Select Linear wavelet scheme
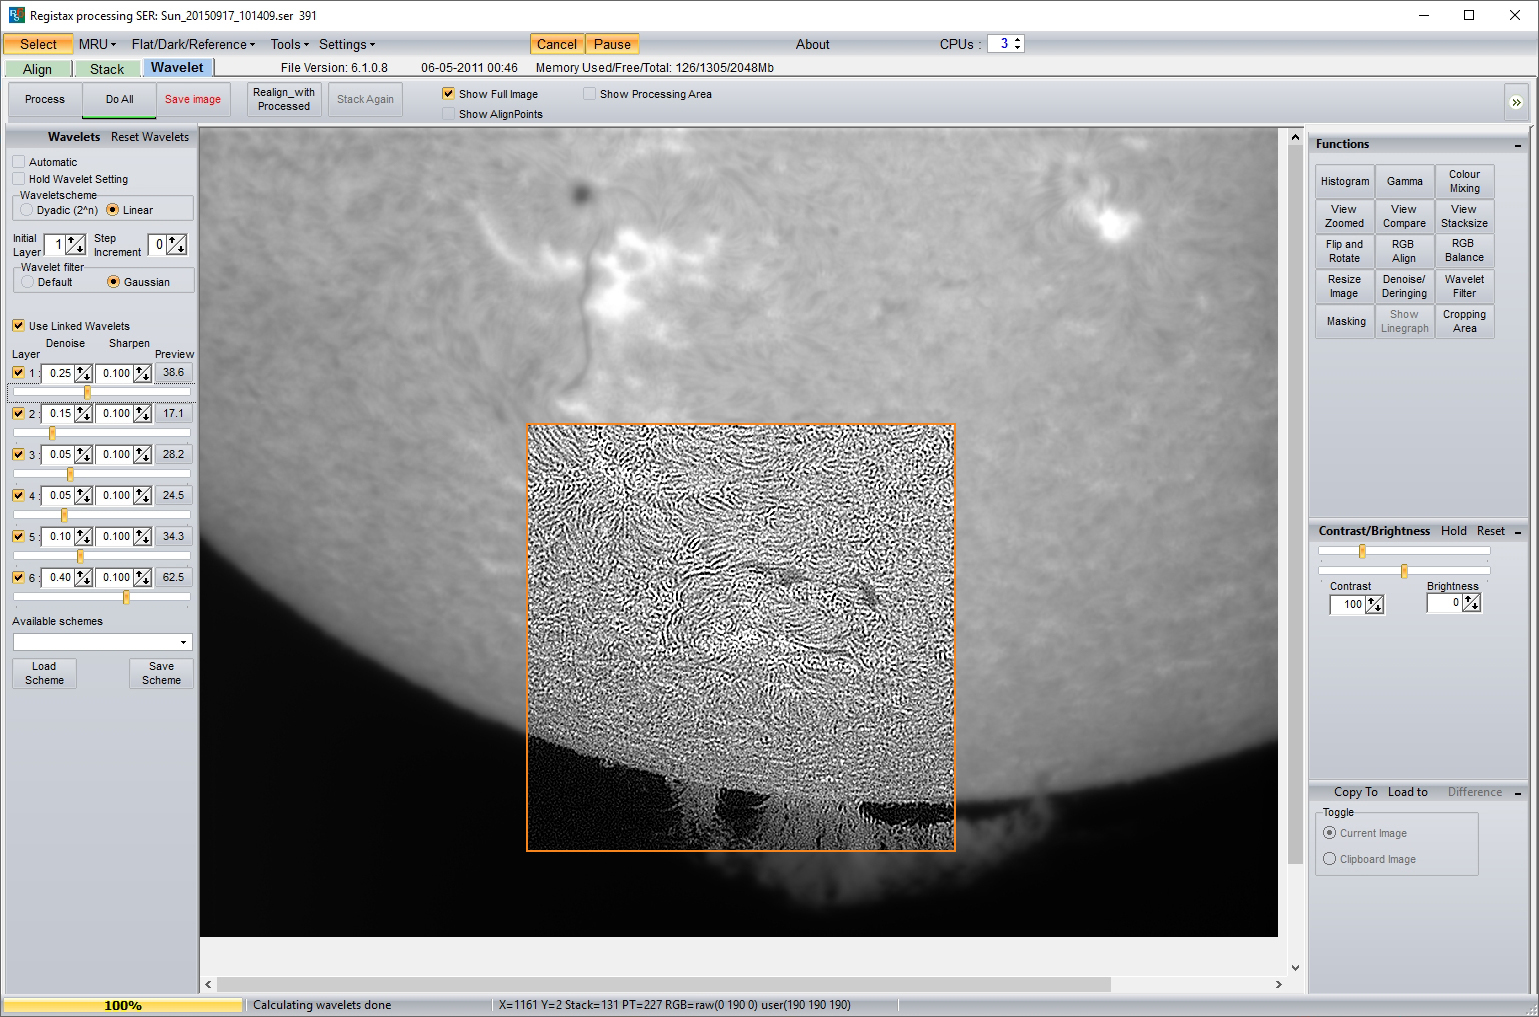1539x1017 pixels. click(113, 210)
